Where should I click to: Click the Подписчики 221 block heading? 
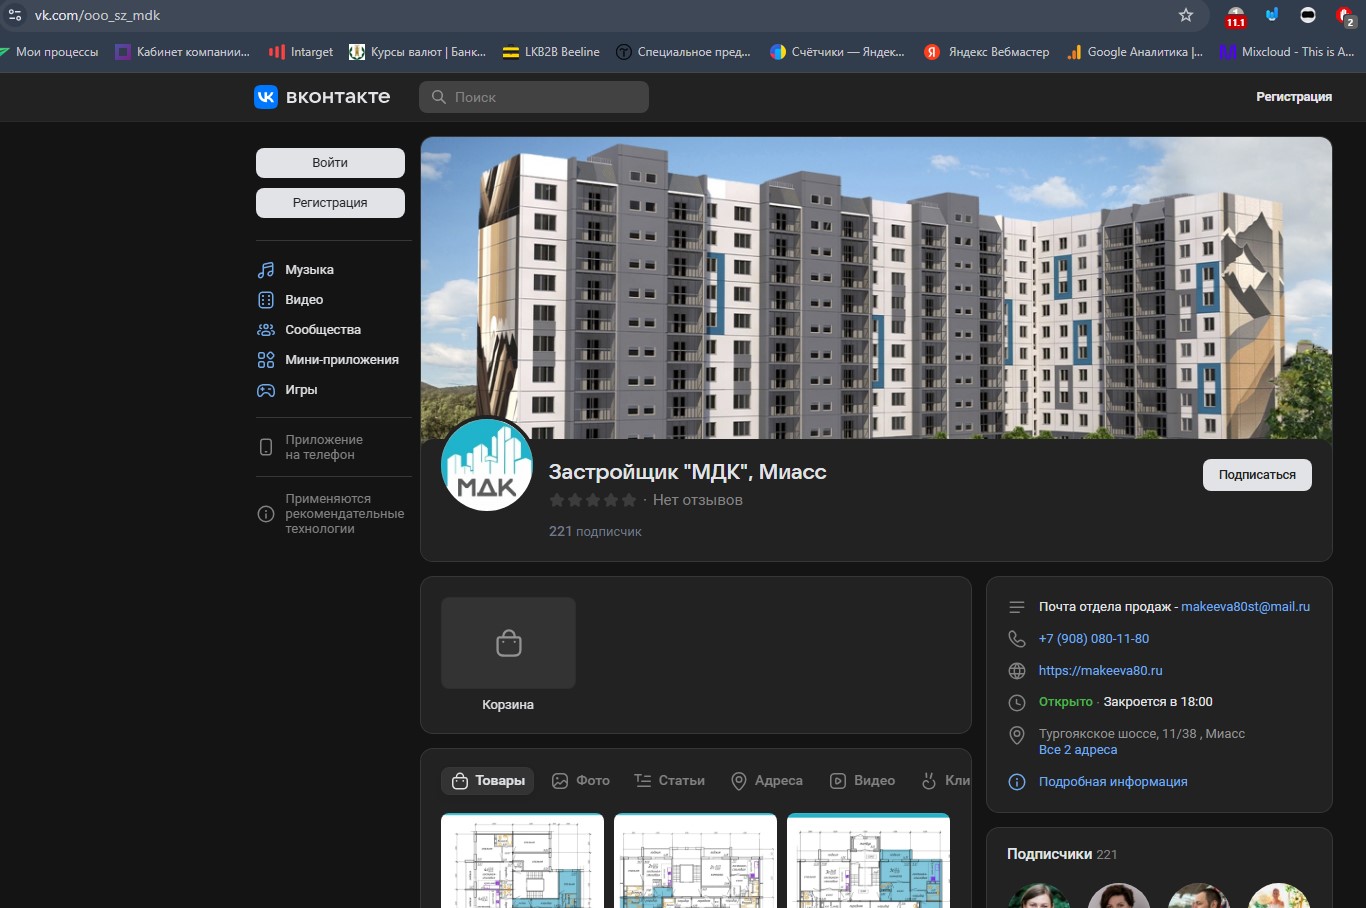pyautogui.click(x=1062, y=854)
